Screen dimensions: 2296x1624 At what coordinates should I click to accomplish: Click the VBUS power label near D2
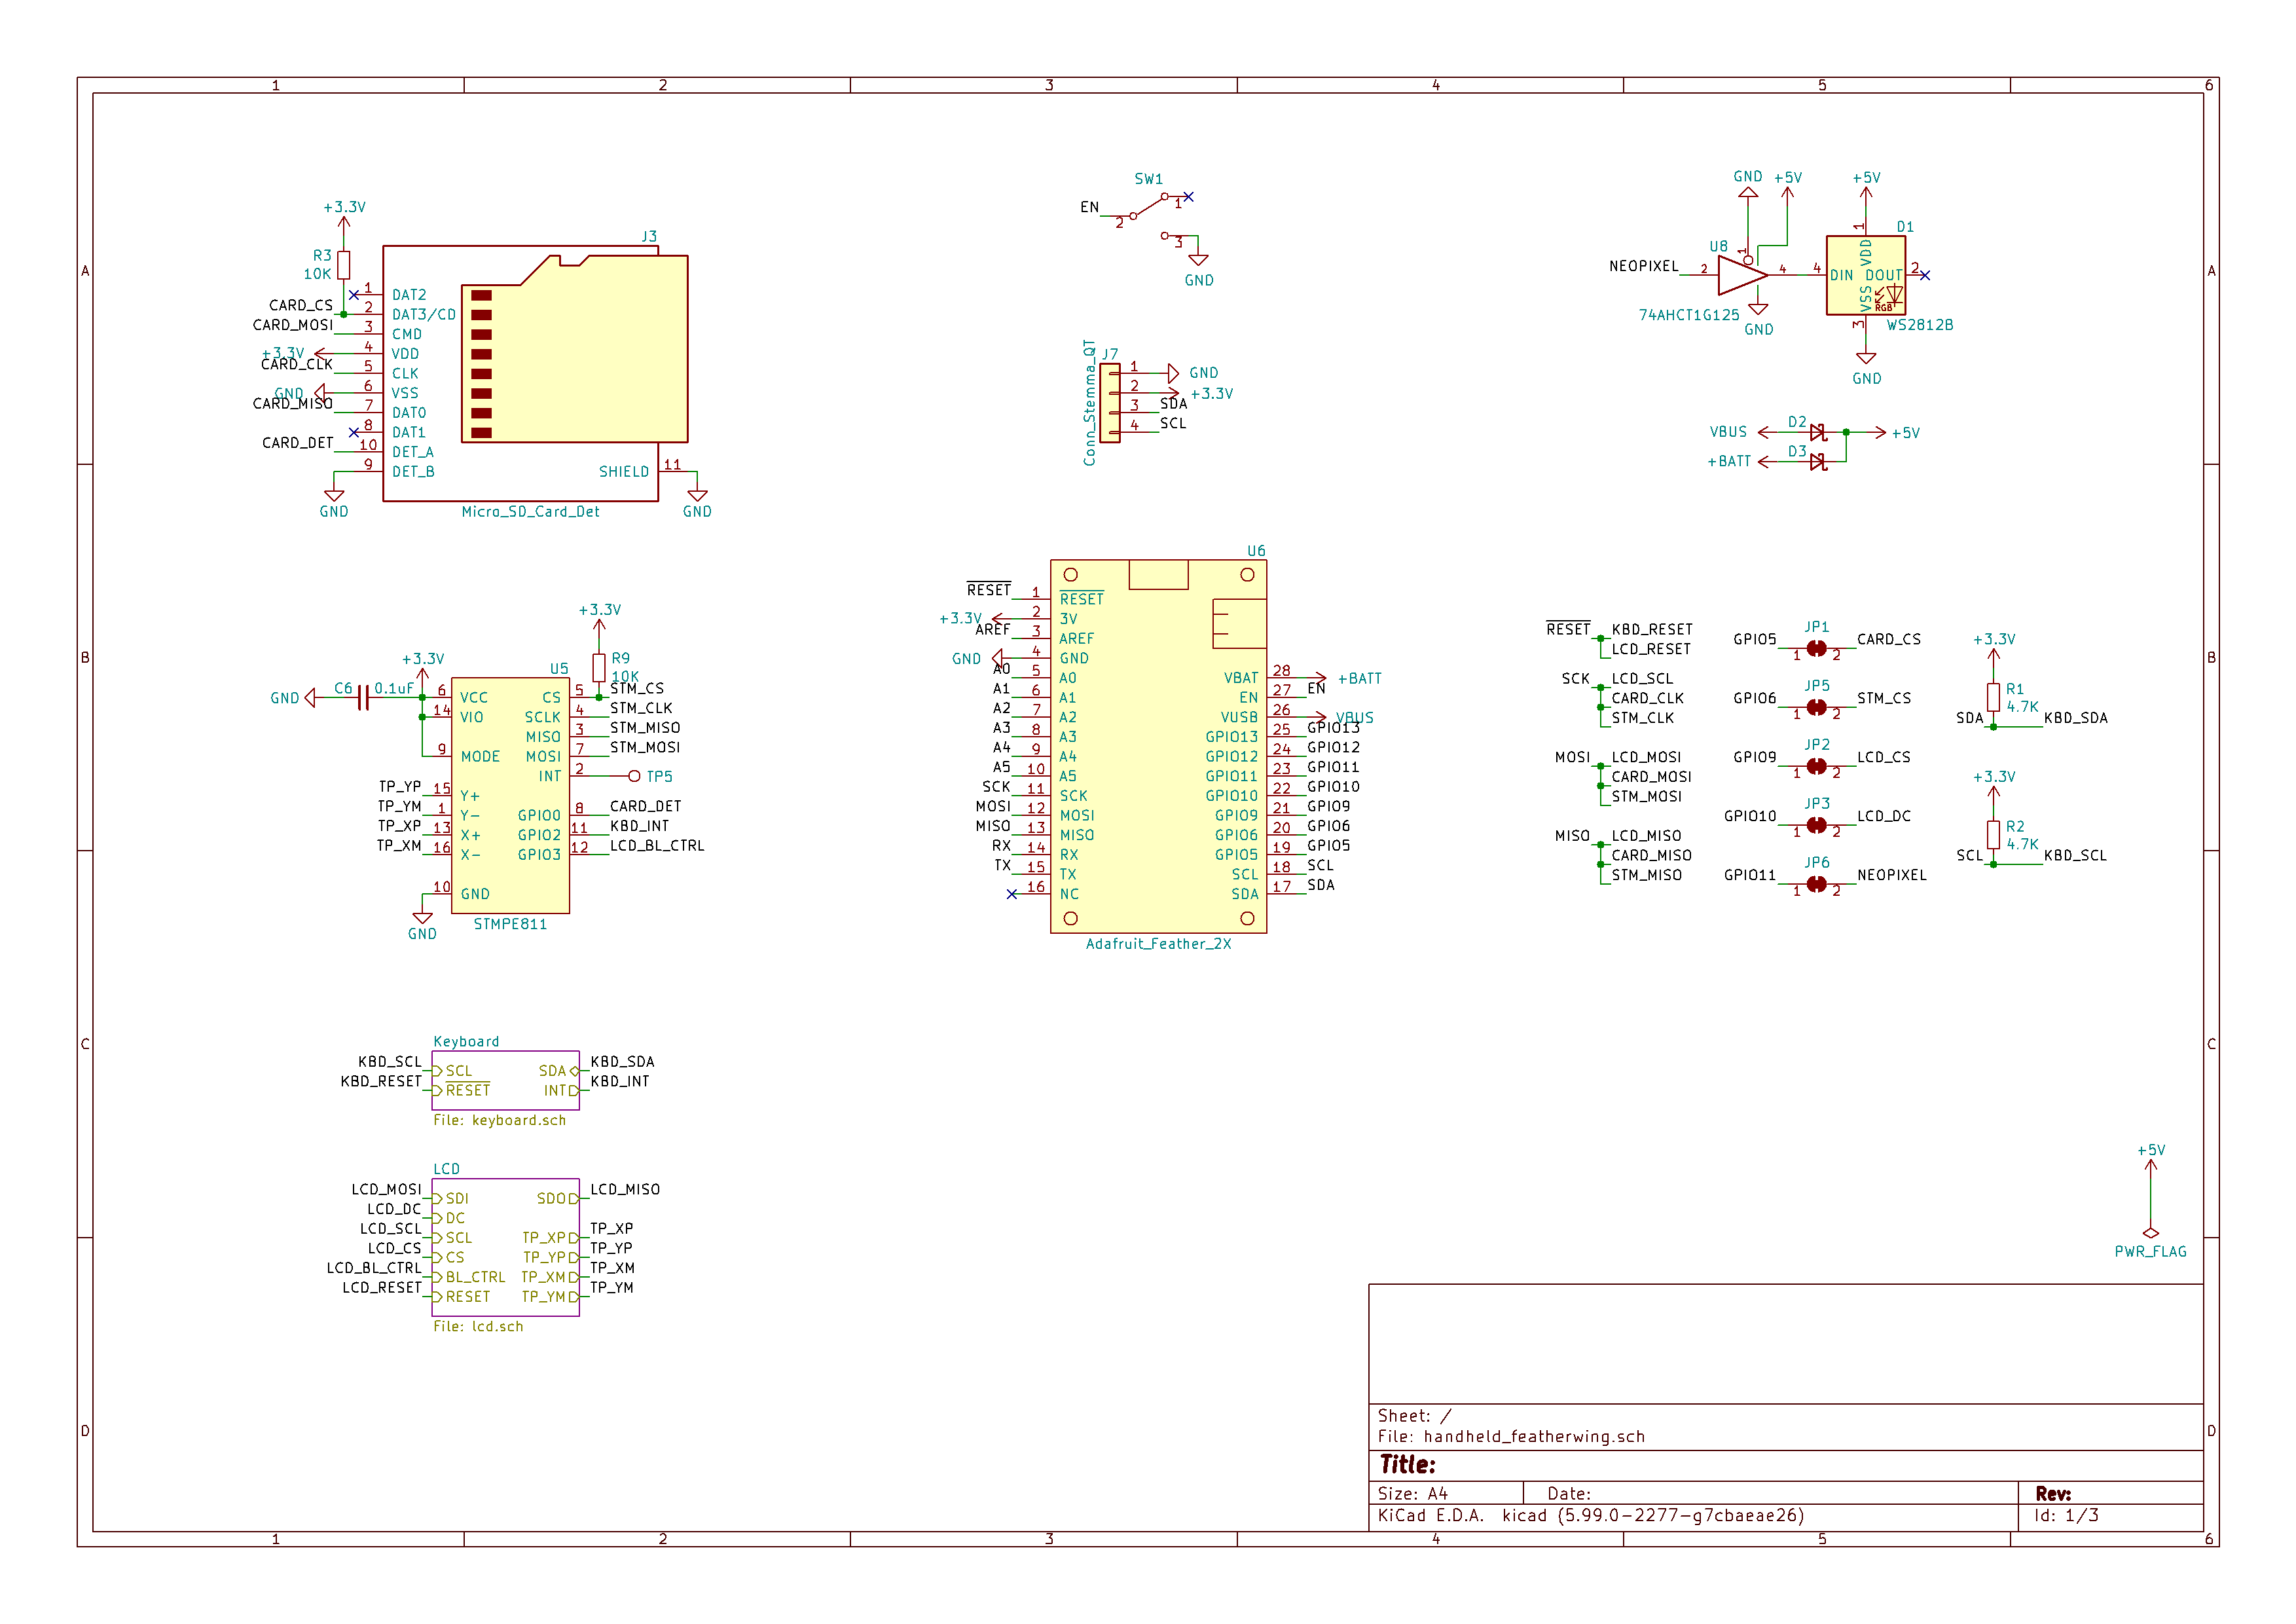click(x=1728, y=432)
